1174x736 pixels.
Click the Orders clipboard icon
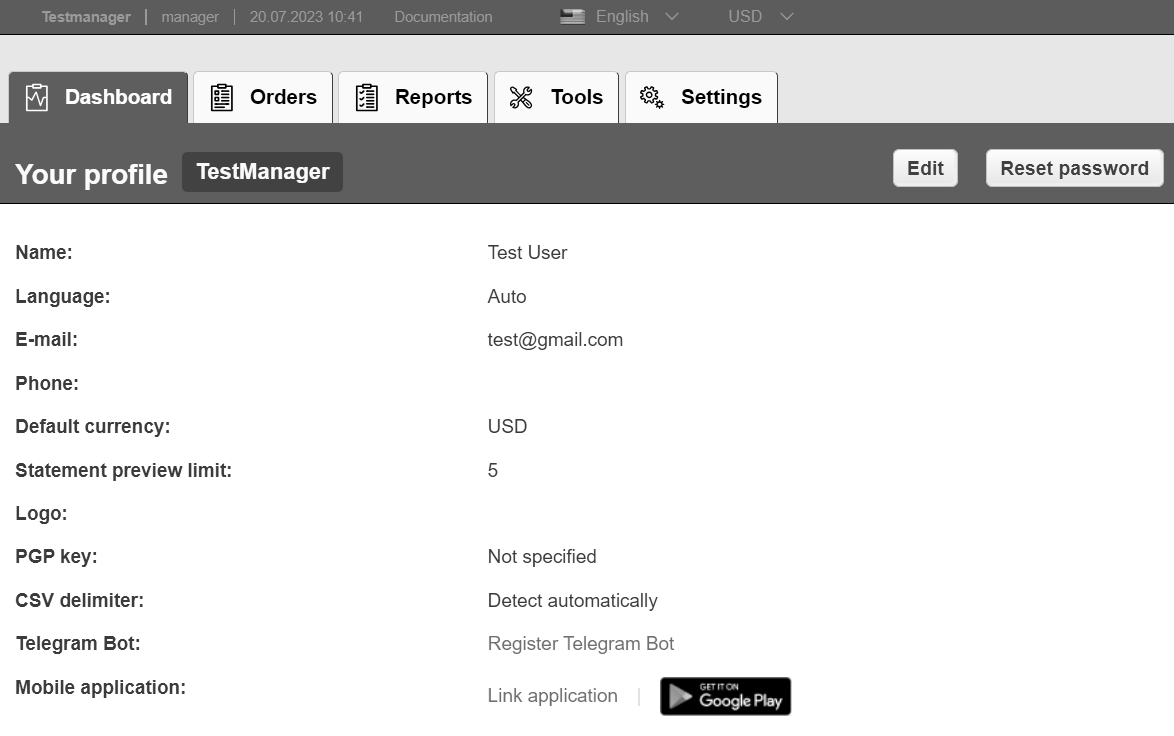coord(221,97)
